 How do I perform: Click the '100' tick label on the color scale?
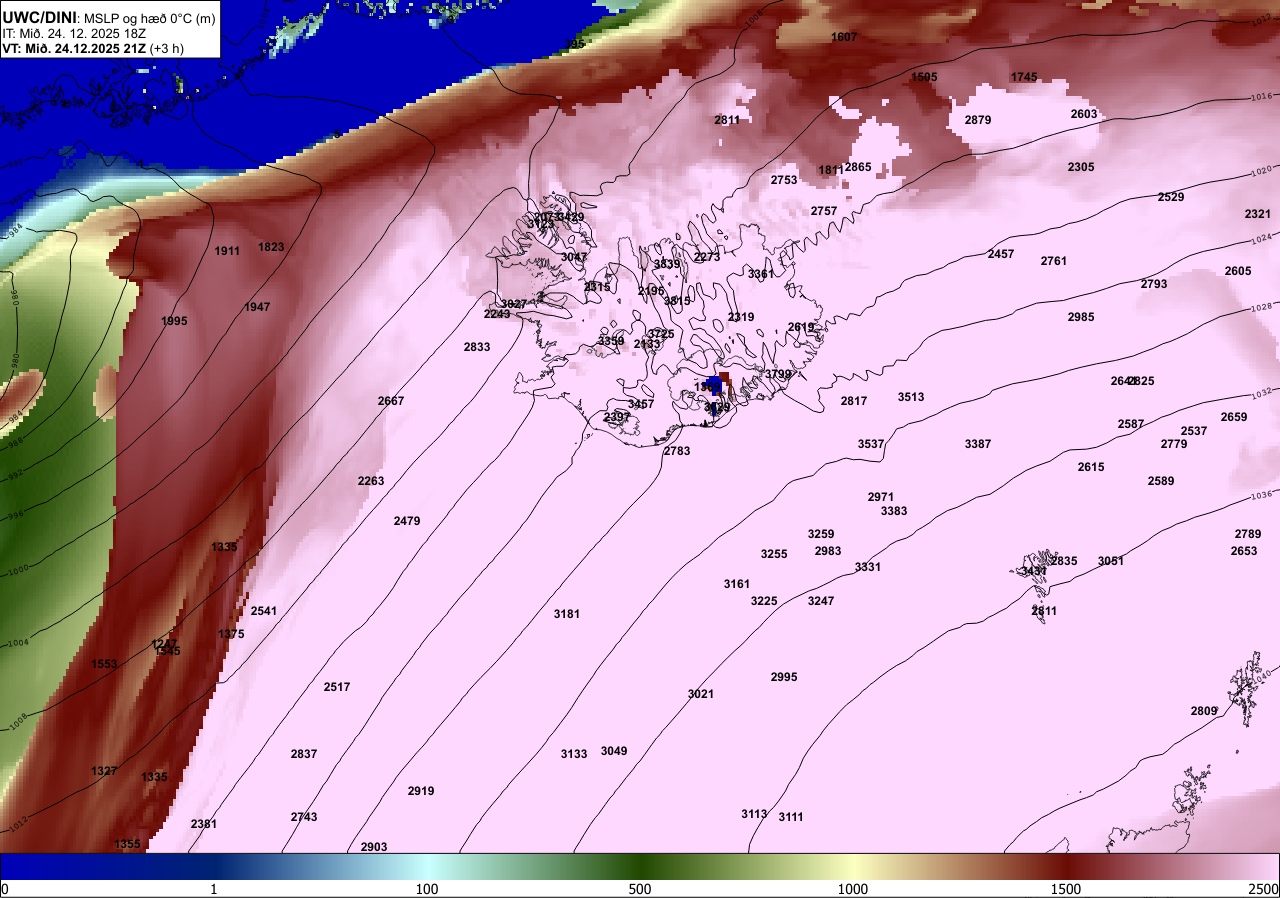pyautogui.click(x=427, y=889)
